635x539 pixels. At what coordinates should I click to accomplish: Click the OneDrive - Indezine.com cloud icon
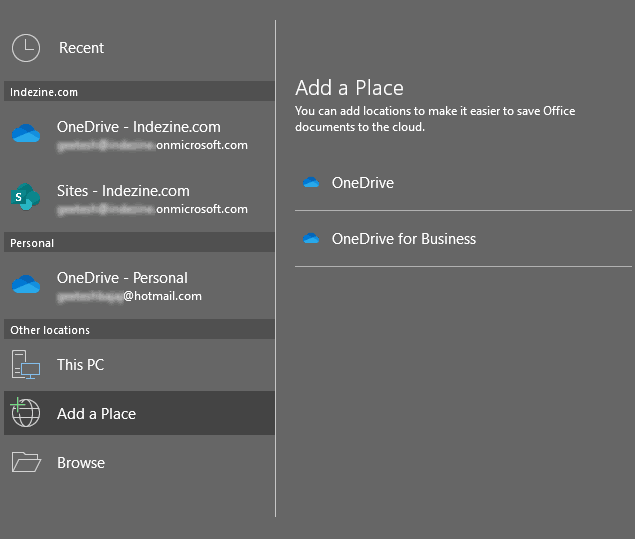[x=25, y=135]
